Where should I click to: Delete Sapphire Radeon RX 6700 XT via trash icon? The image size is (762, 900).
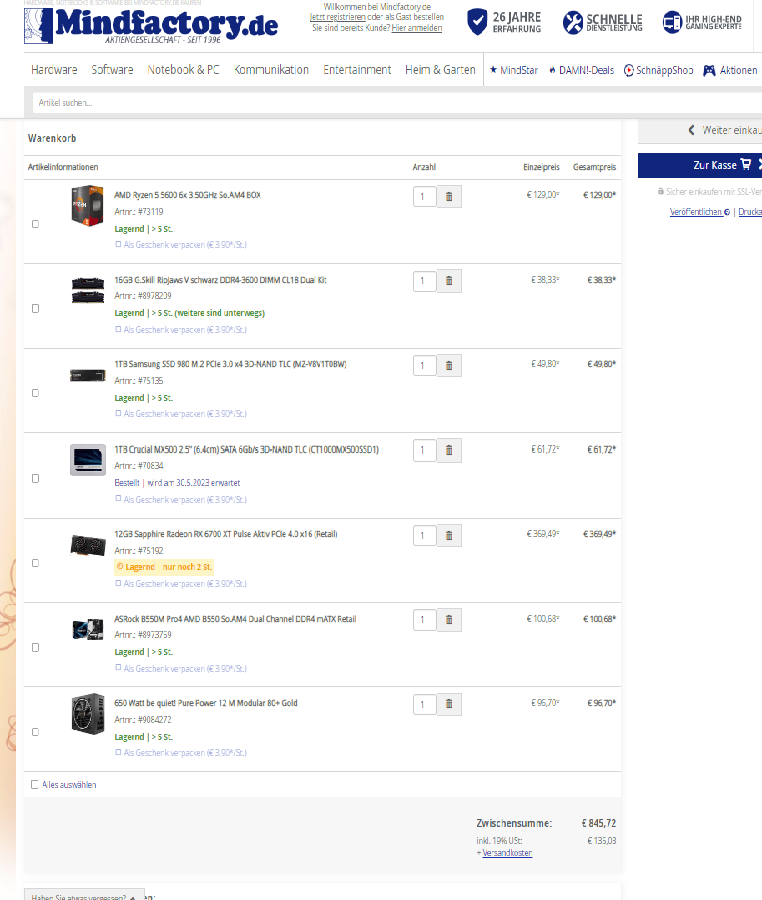449,536
